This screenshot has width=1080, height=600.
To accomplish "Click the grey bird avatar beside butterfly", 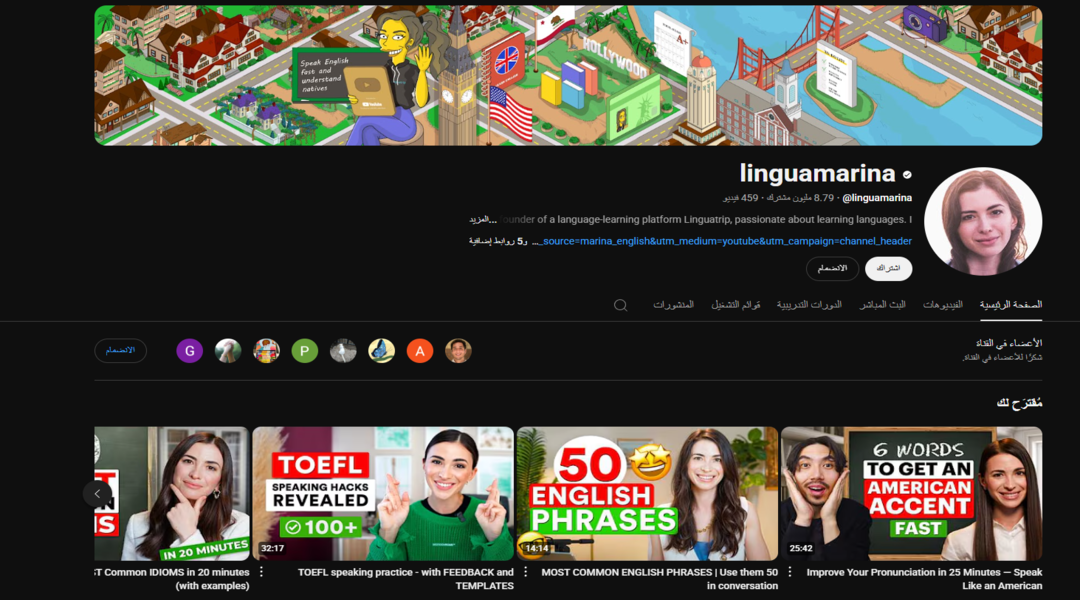I will pyautogui.click(x=343, y=351).
